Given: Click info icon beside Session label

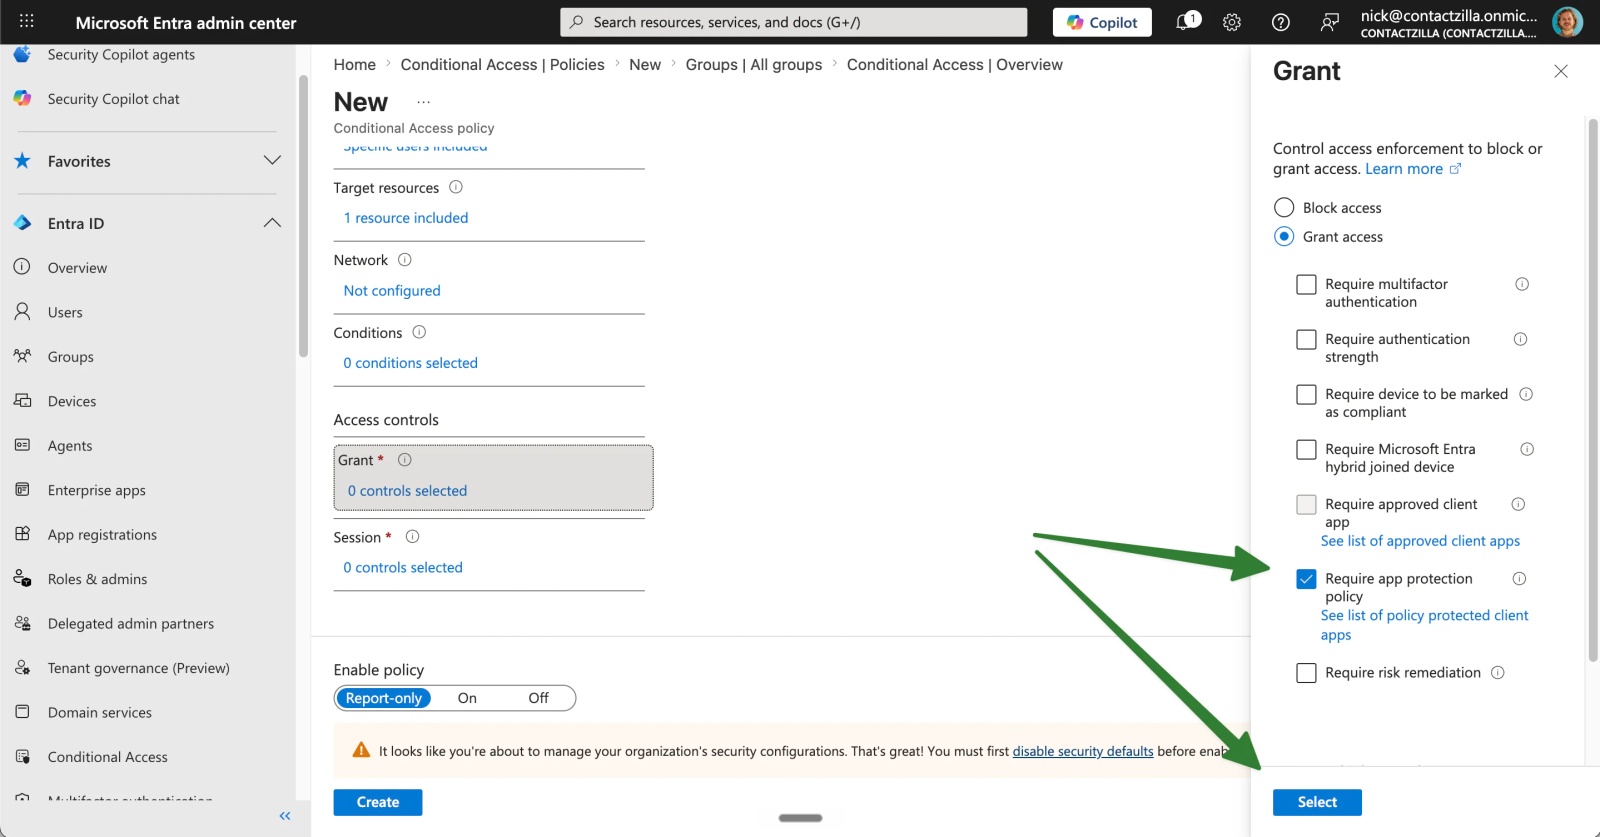Looking at the screenshot, I should click(412, 537).
